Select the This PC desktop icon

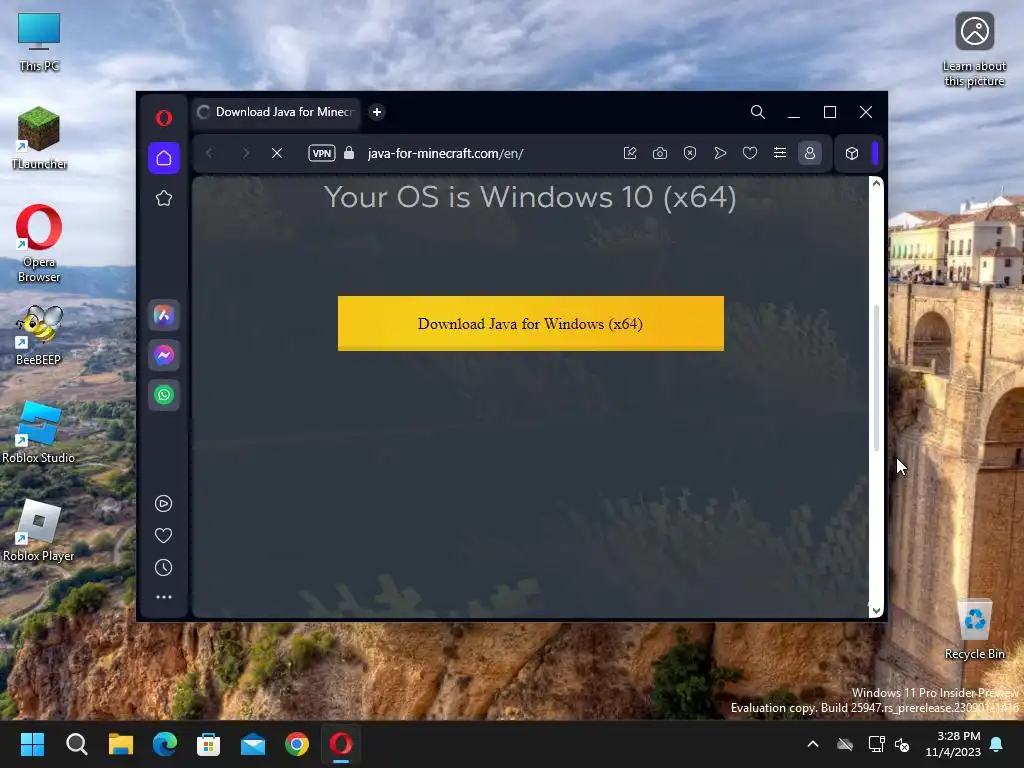point(39,42)
